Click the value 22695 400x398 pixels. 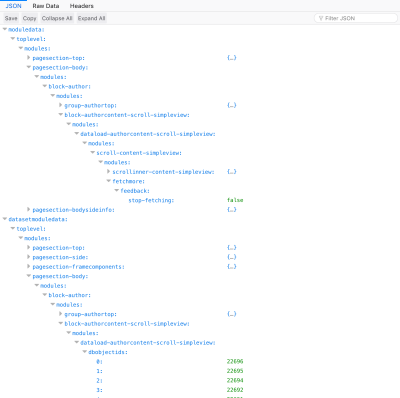click(x=235, y=371)
